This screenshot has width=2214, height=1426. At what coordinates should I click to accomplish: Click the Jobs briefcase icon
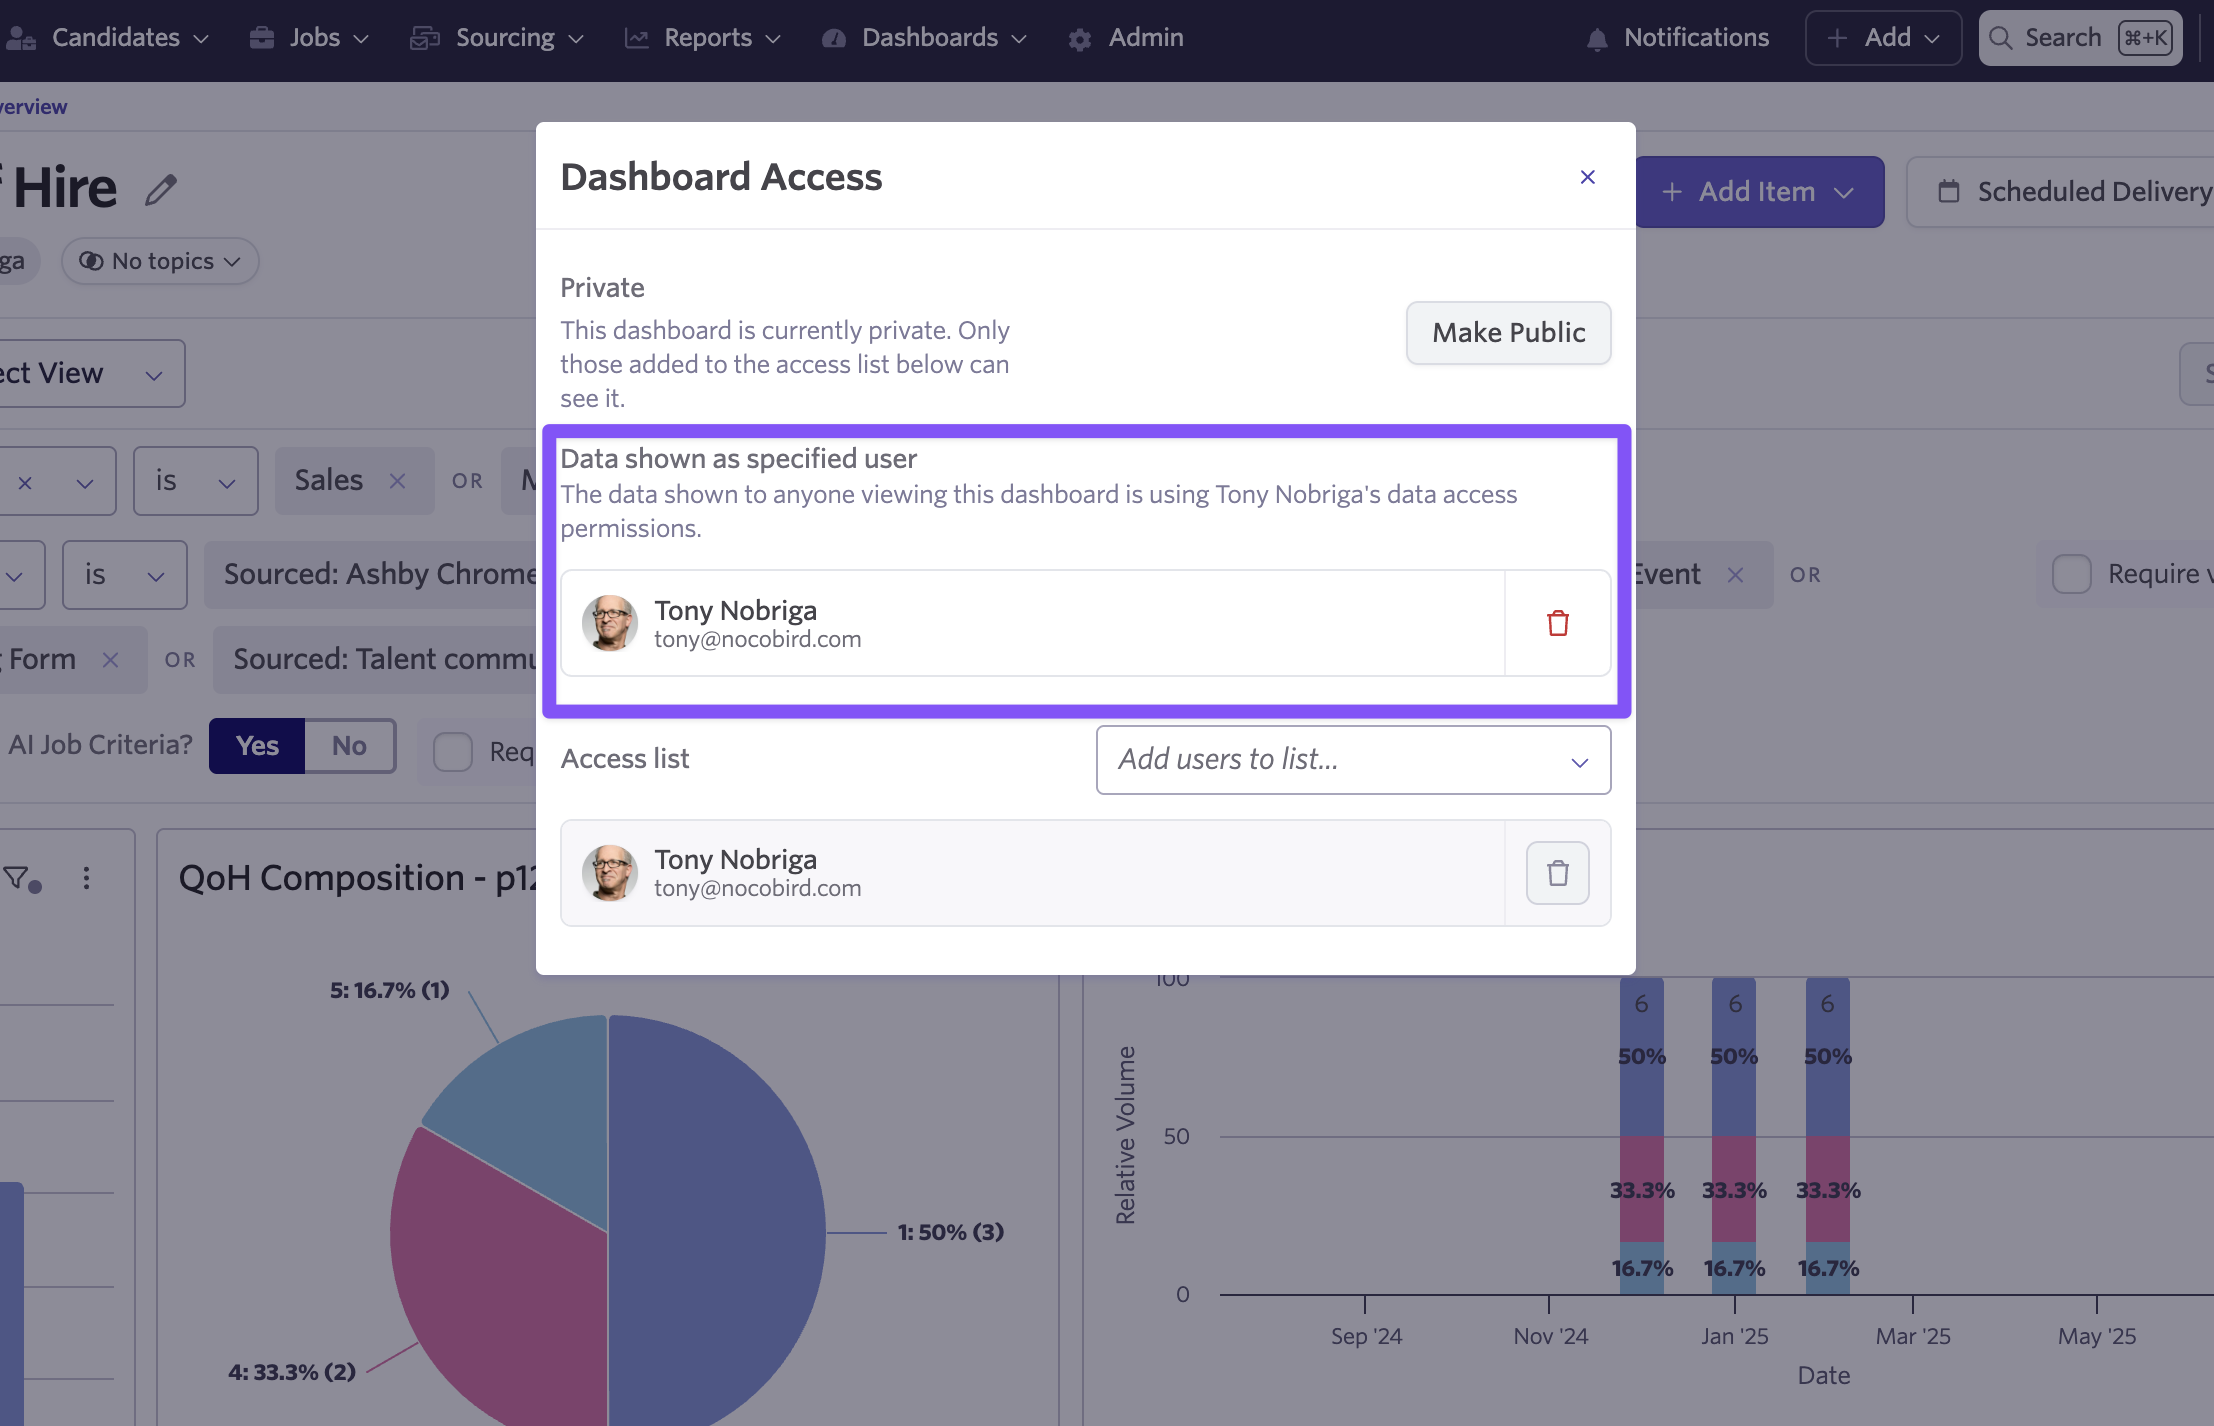[262, 38]
